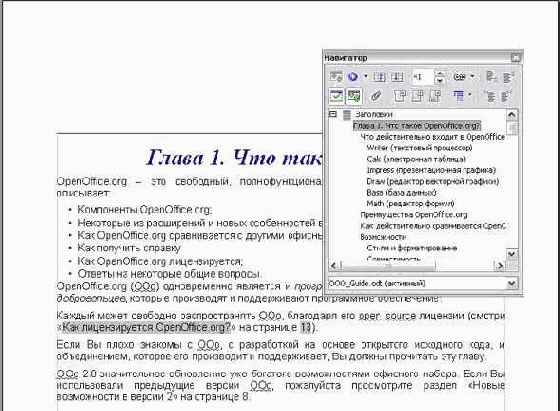This screenshot has height=411, width=560.
Task: Open the 'OOO_Guide.odt (активный)' document dropdown
Action: point(512,284)
